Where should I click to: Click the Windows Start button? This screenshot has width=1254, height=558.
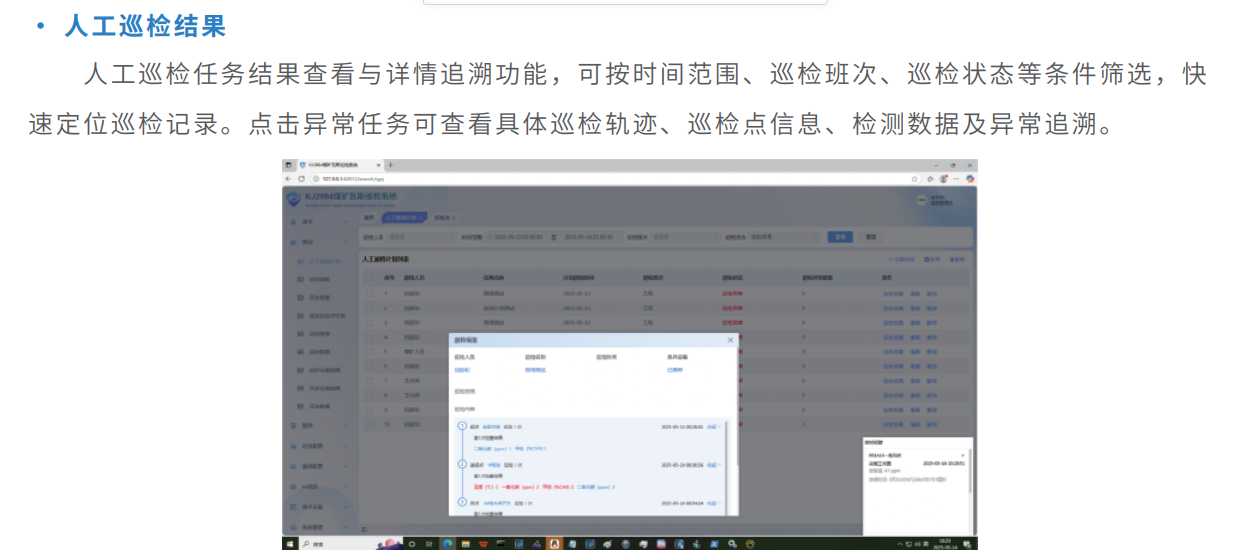point(289,544)
